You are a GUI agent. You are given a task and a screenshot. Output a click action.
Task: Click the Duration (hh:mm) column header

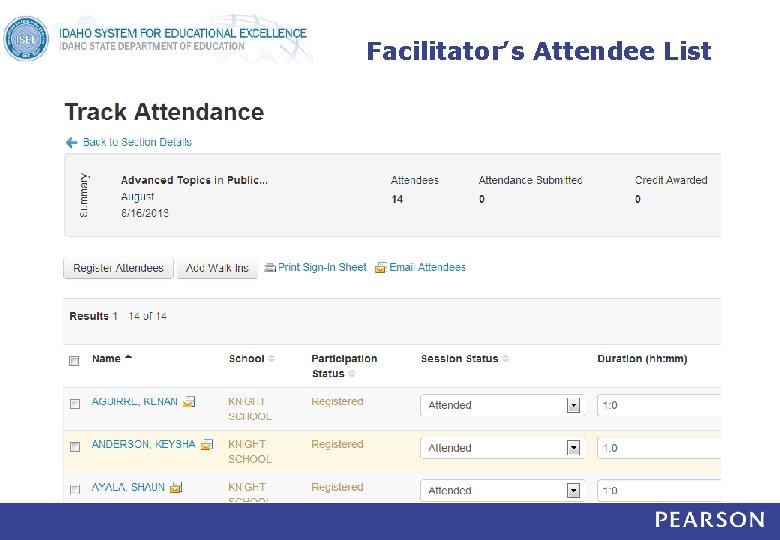pos(642,359)
